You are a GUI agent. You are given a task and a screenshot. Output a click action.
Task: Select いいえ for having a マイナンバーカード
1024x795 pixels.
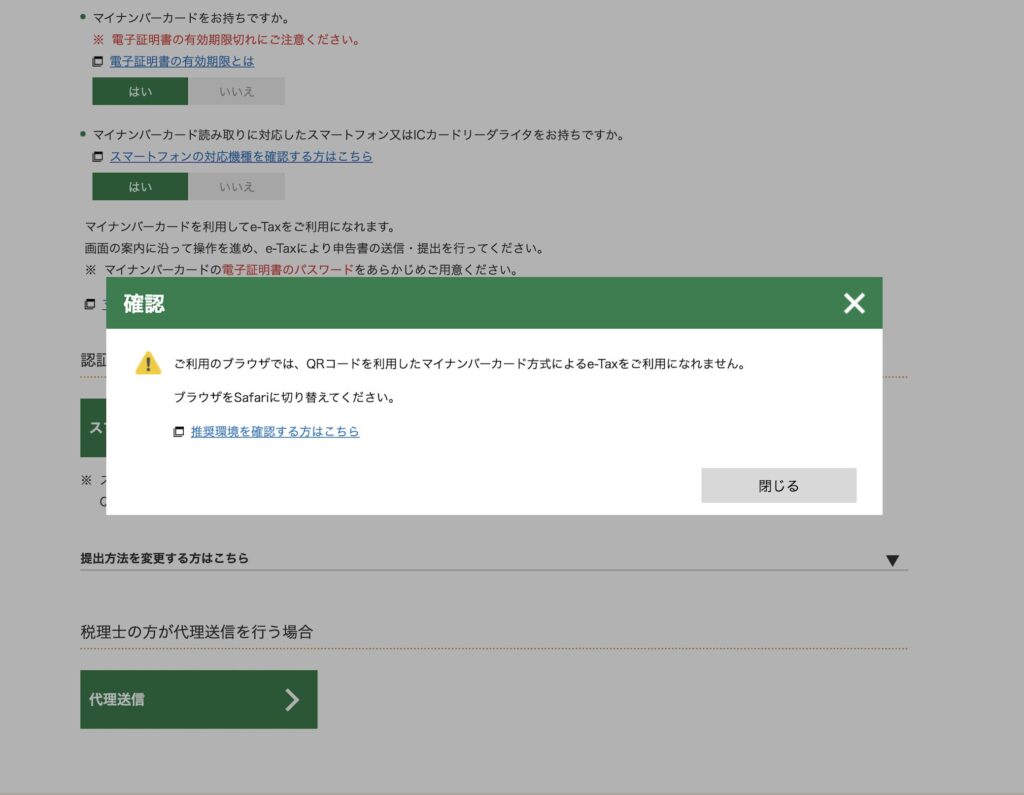click(236, 91)
